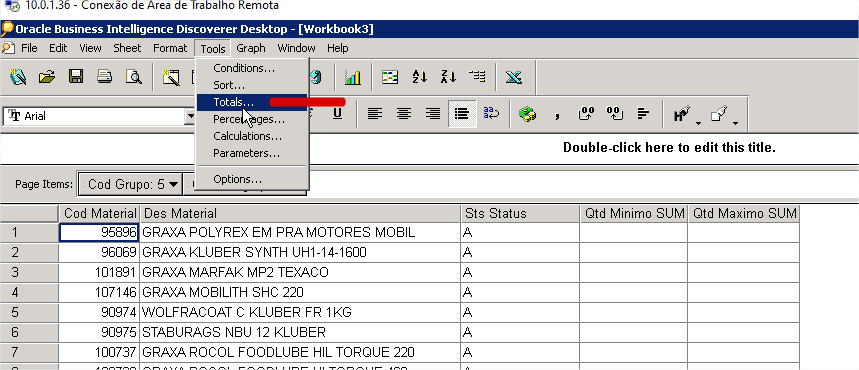Select STABURAGS NBU 12 KLUBER cell

300,332
